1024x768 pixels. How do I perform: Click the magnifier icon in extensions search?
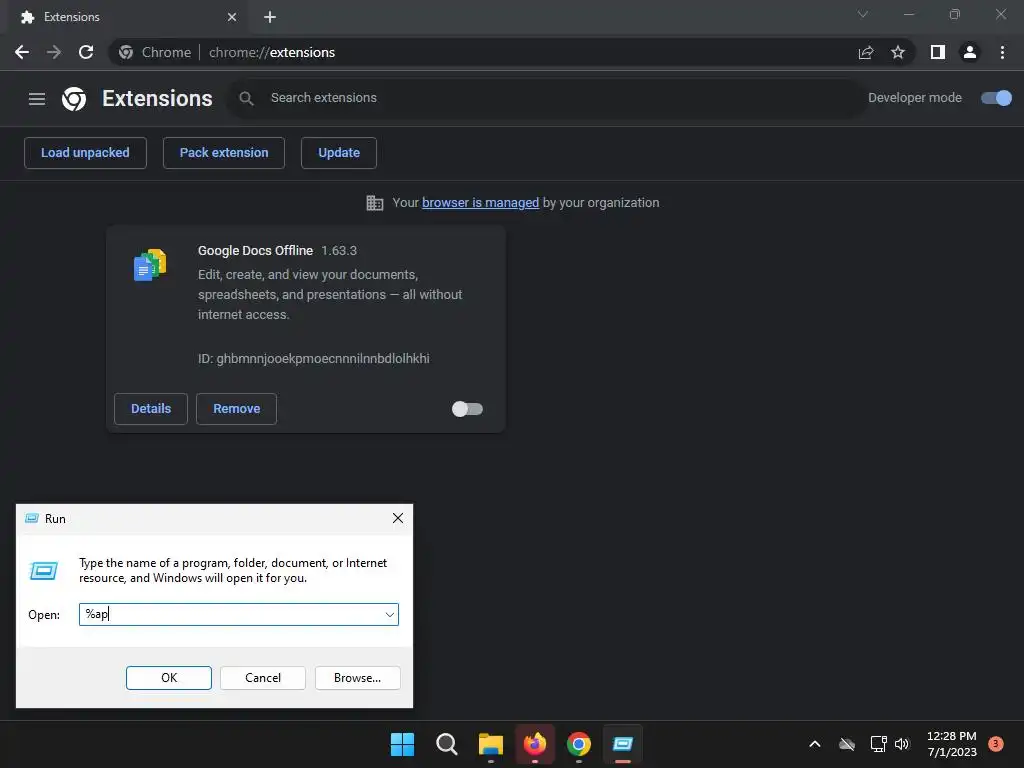pos(246,98)
